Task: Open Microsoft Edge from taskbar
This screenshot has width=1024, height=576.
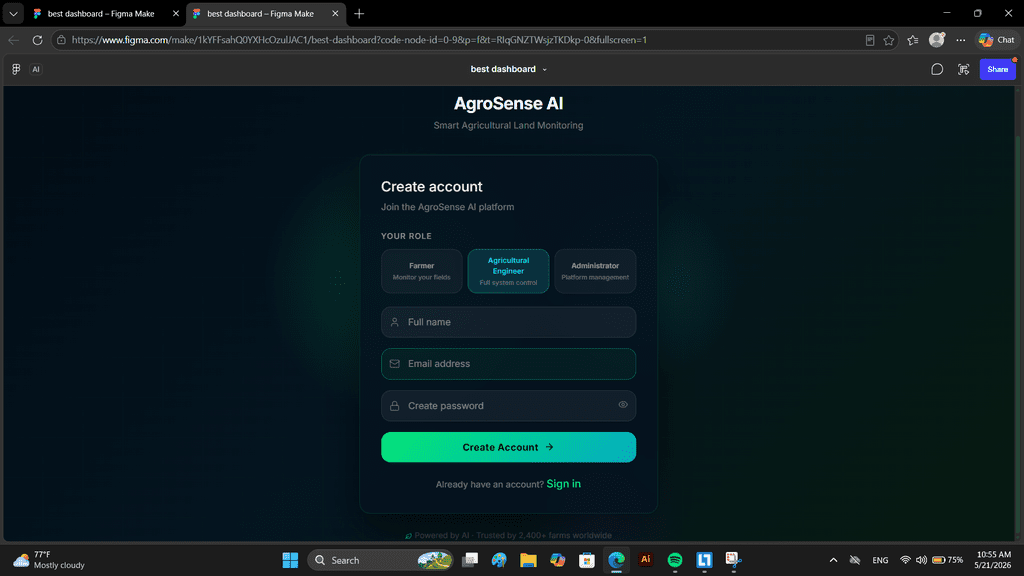Action: pos(616,560)
